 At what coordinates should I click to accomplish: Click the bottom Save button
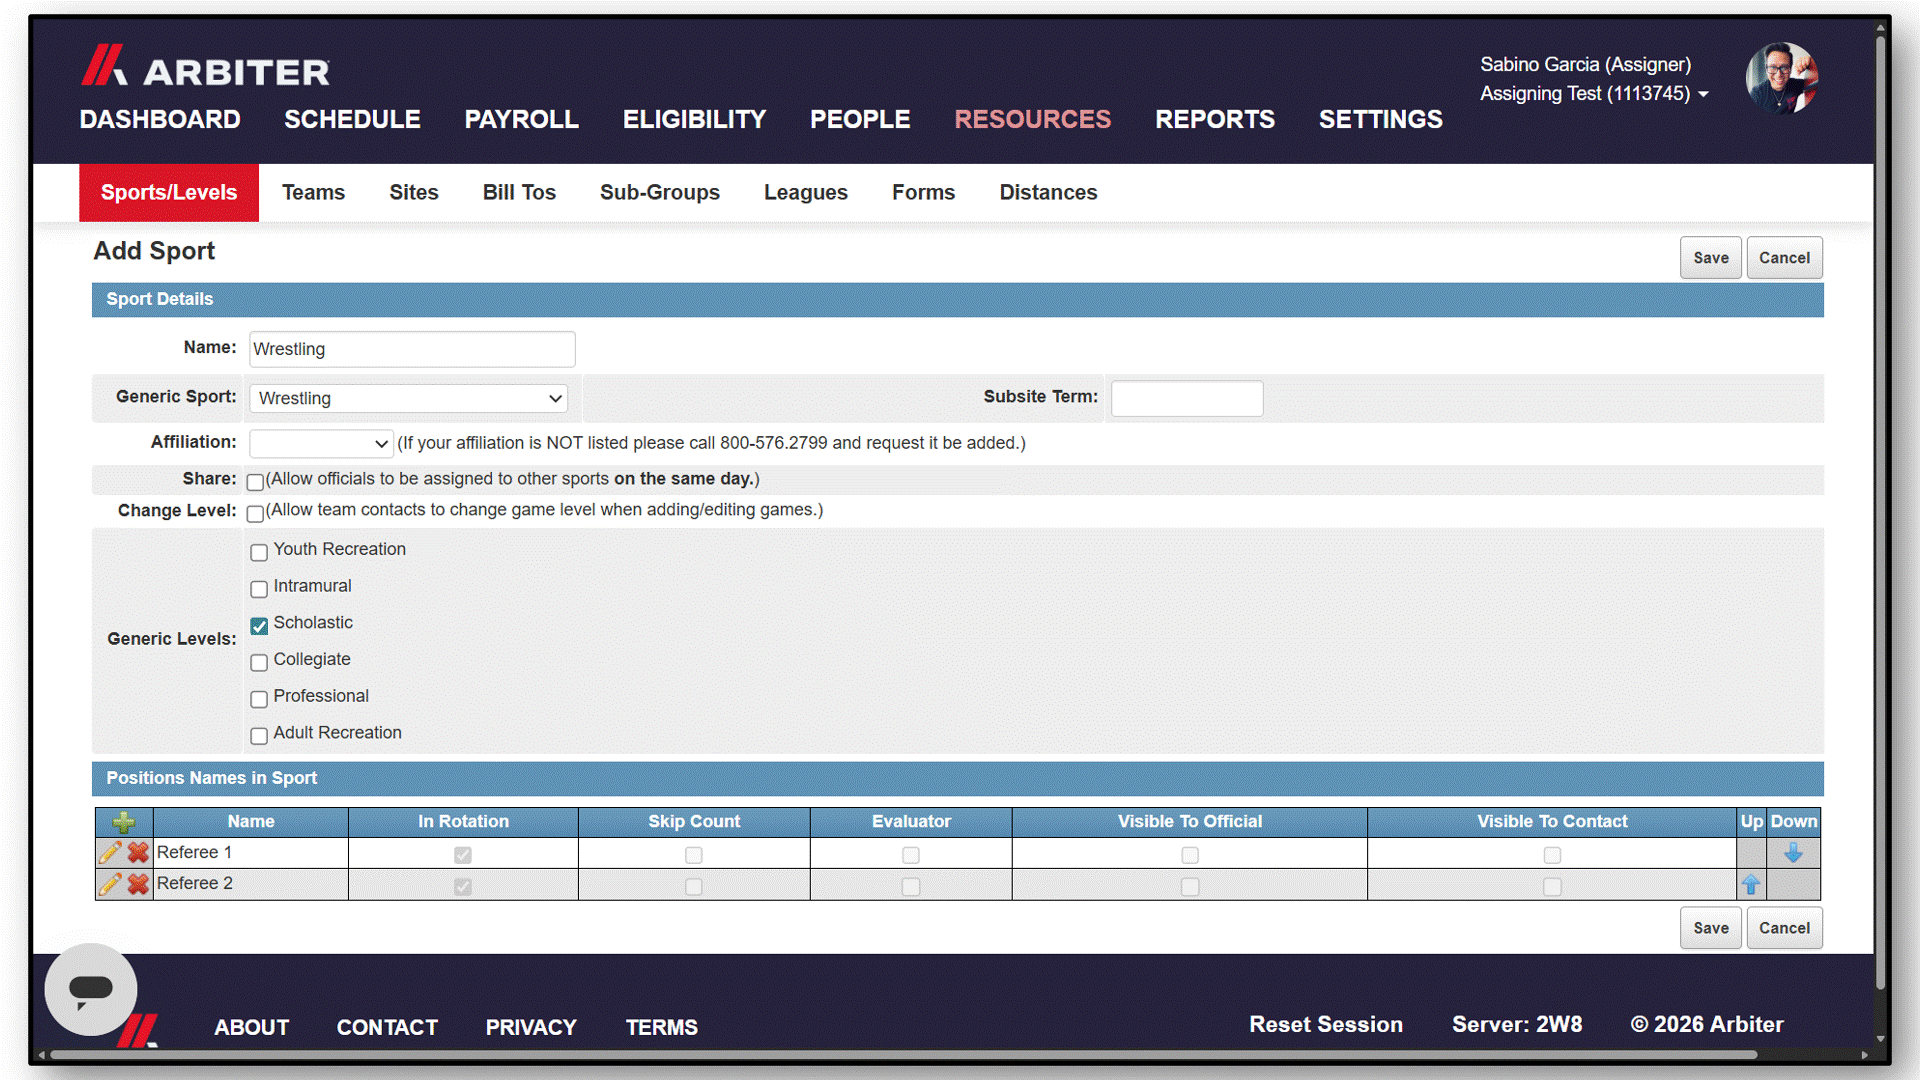[x=1711, y=928]
